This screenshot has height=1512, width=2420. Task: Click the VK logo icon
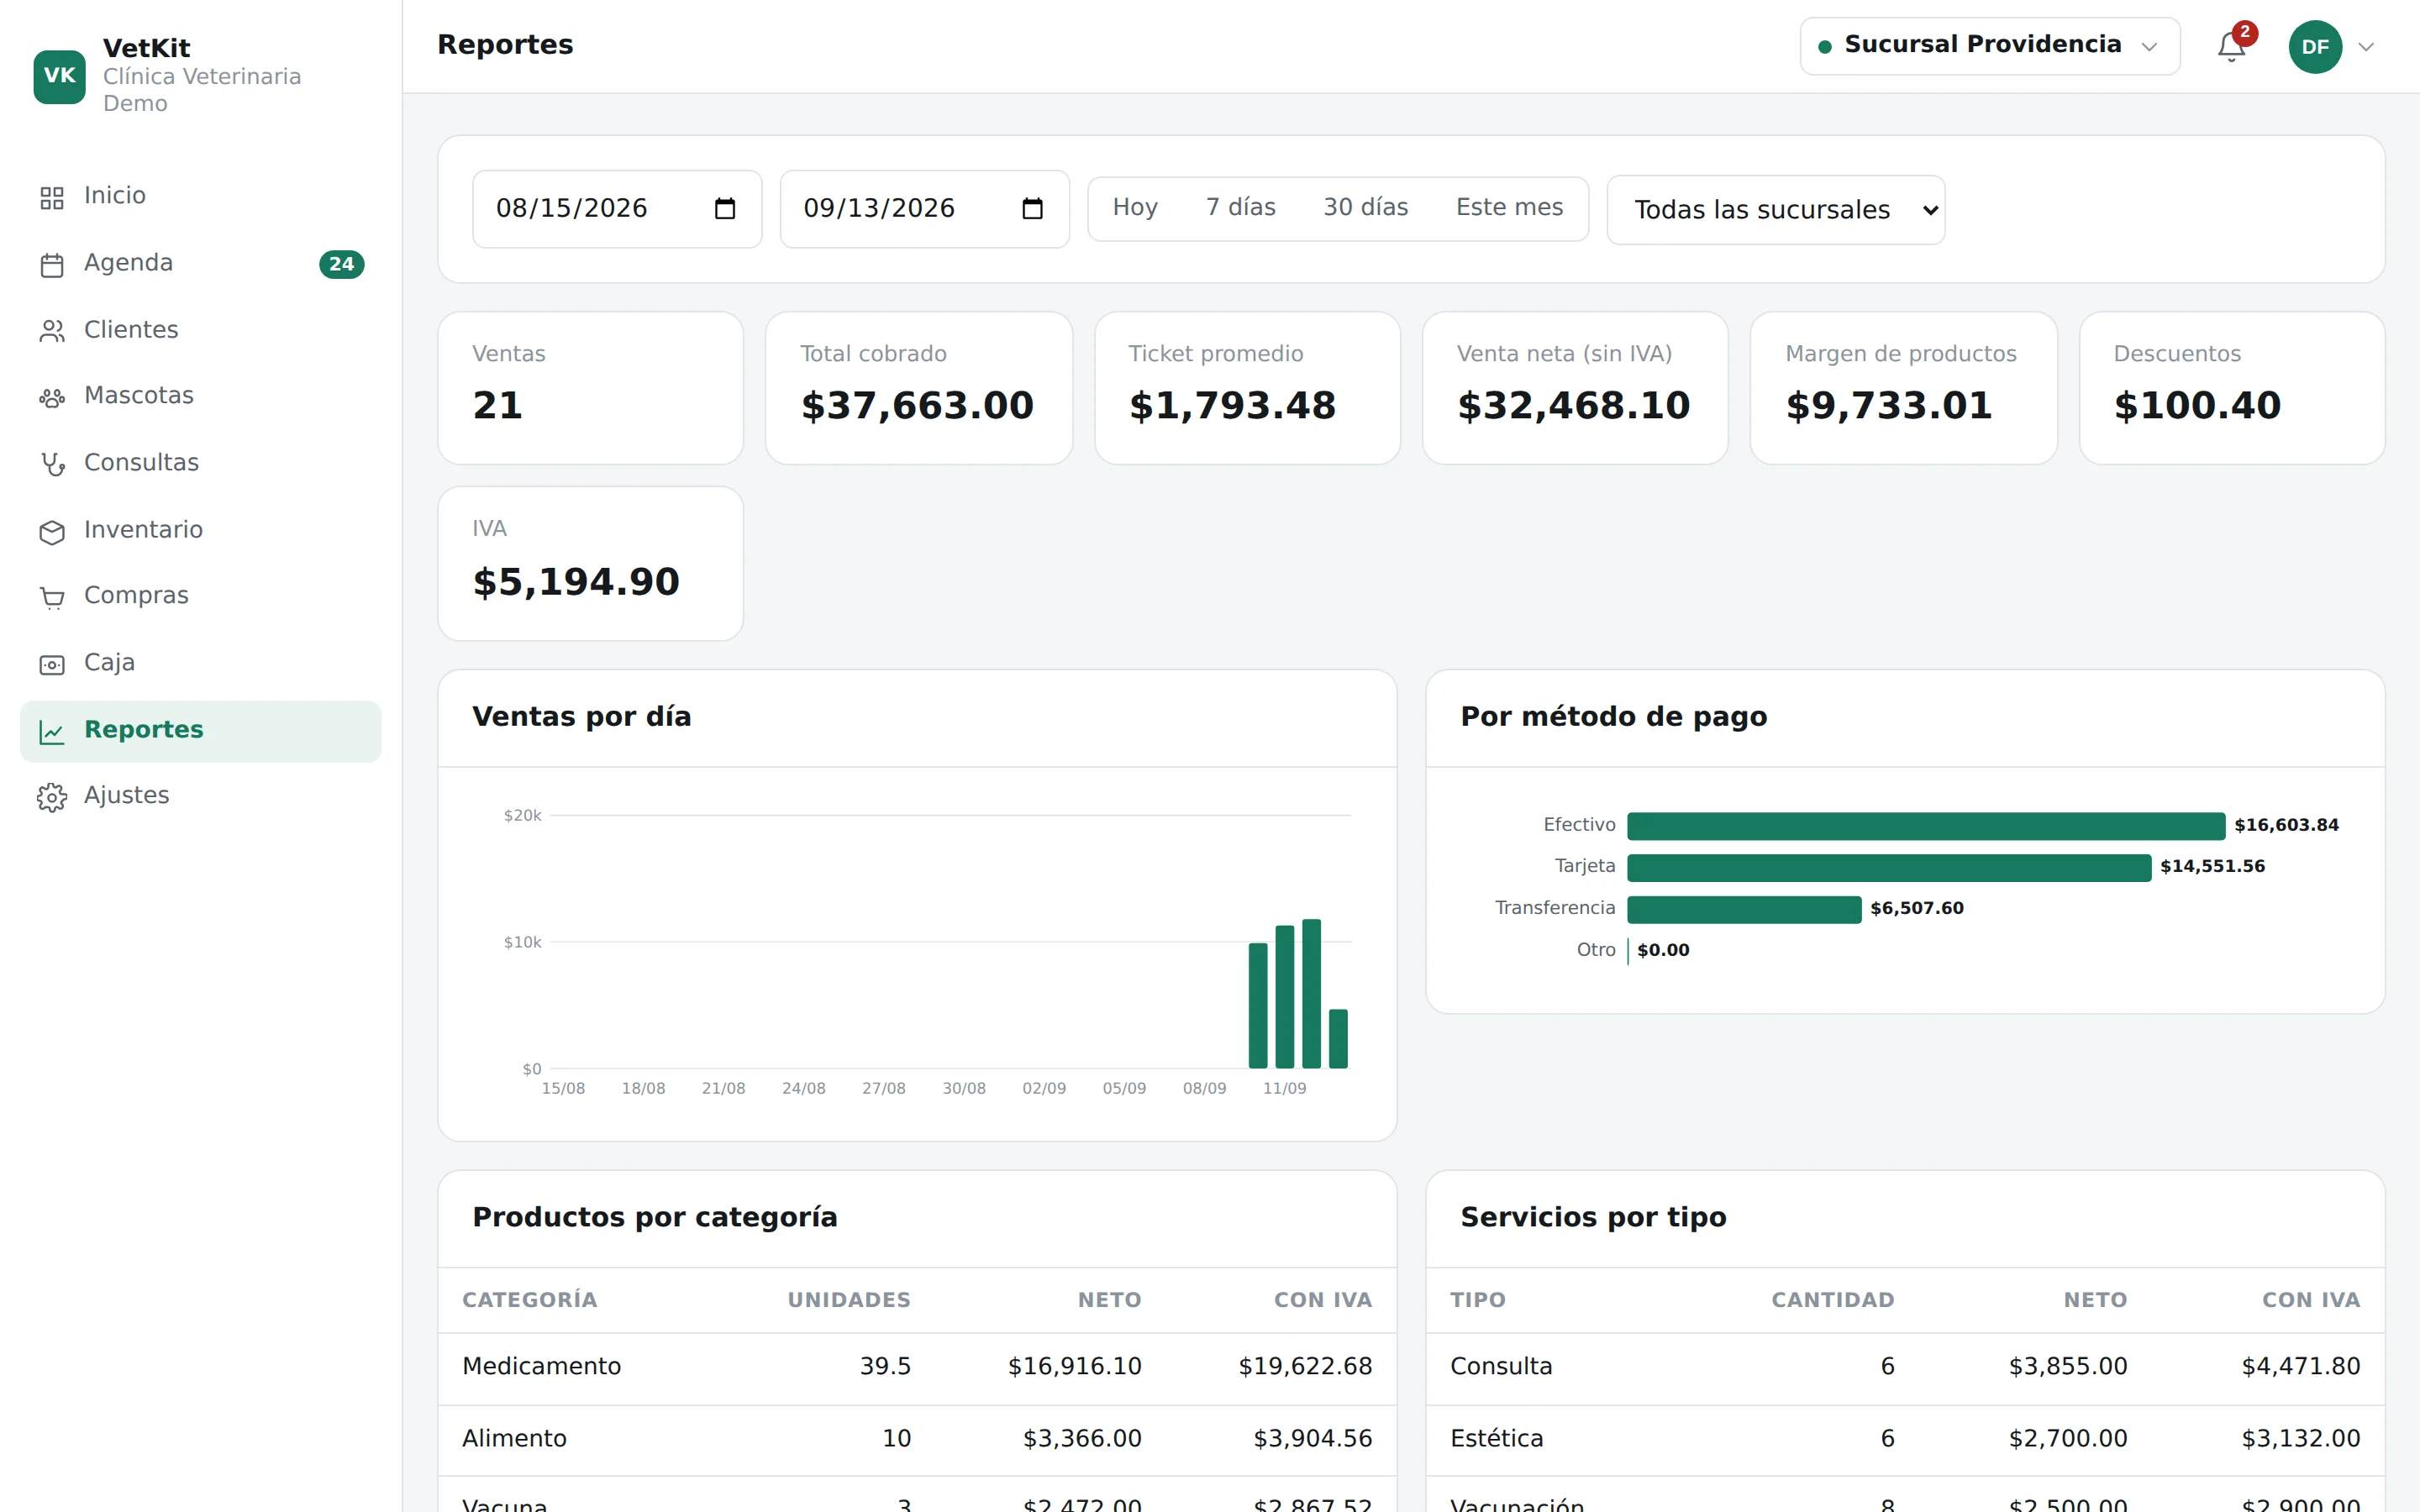tap(59, 76)
